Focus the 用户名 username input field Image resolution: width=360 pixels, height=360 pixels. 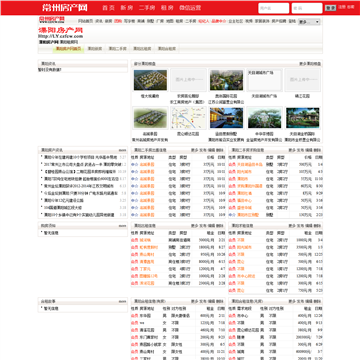point(273,8)
